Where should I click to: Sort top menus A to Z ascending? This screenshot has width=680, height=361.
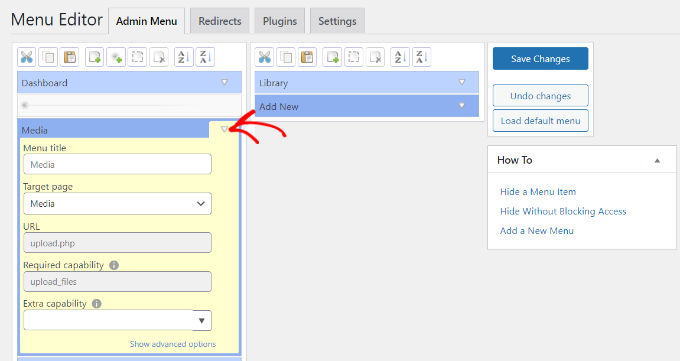click(x=184, y=57)
